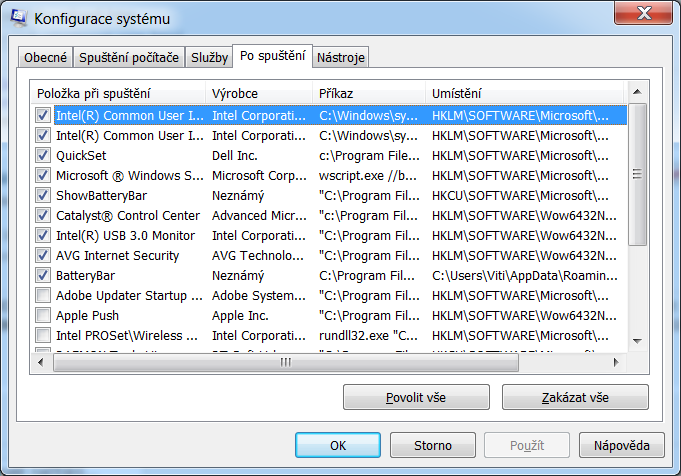The image size is (681, 476).
Task: Click Apple Inc. manufacturer cell
Action: click(x=240, y=315)
